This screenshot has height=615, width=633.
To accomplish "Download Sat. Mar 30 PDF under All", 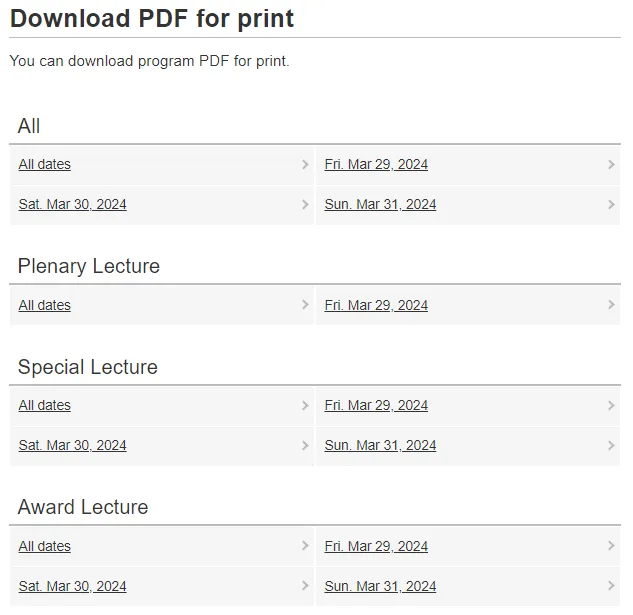I will coord(72,205).
